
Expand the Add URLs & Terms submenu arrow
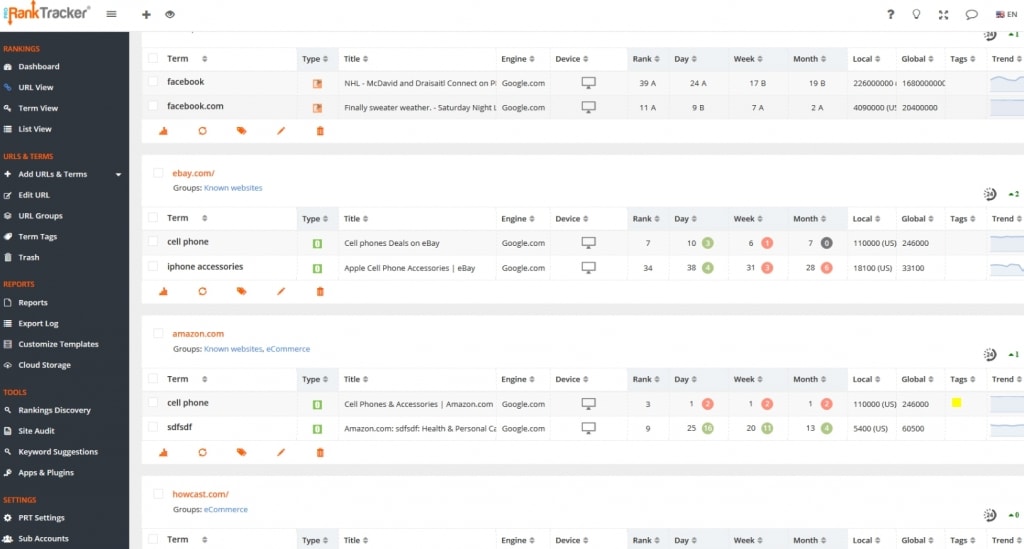[118, 174]
